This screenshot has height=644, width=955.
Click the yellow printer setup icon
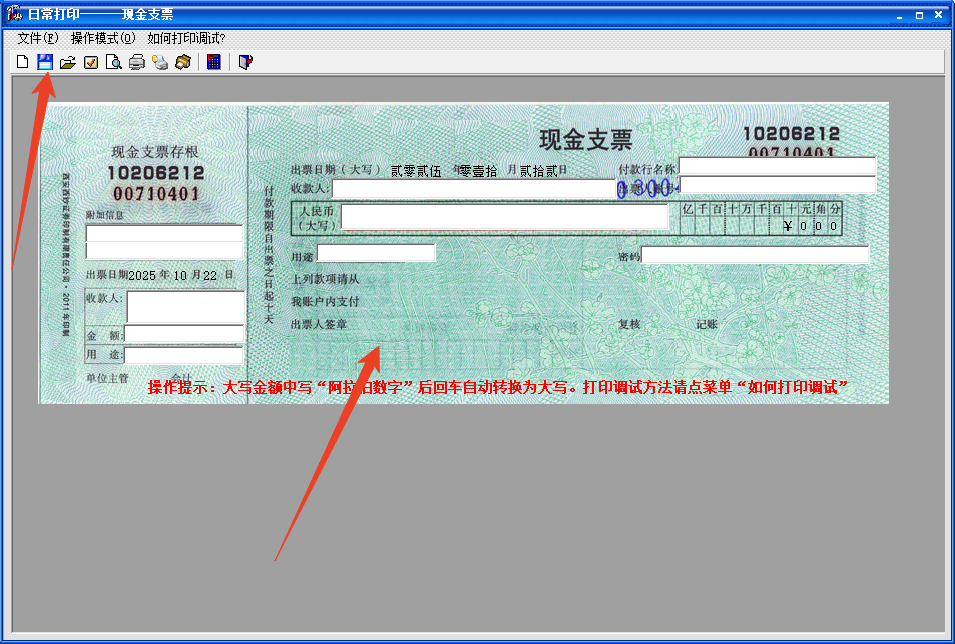183,62
